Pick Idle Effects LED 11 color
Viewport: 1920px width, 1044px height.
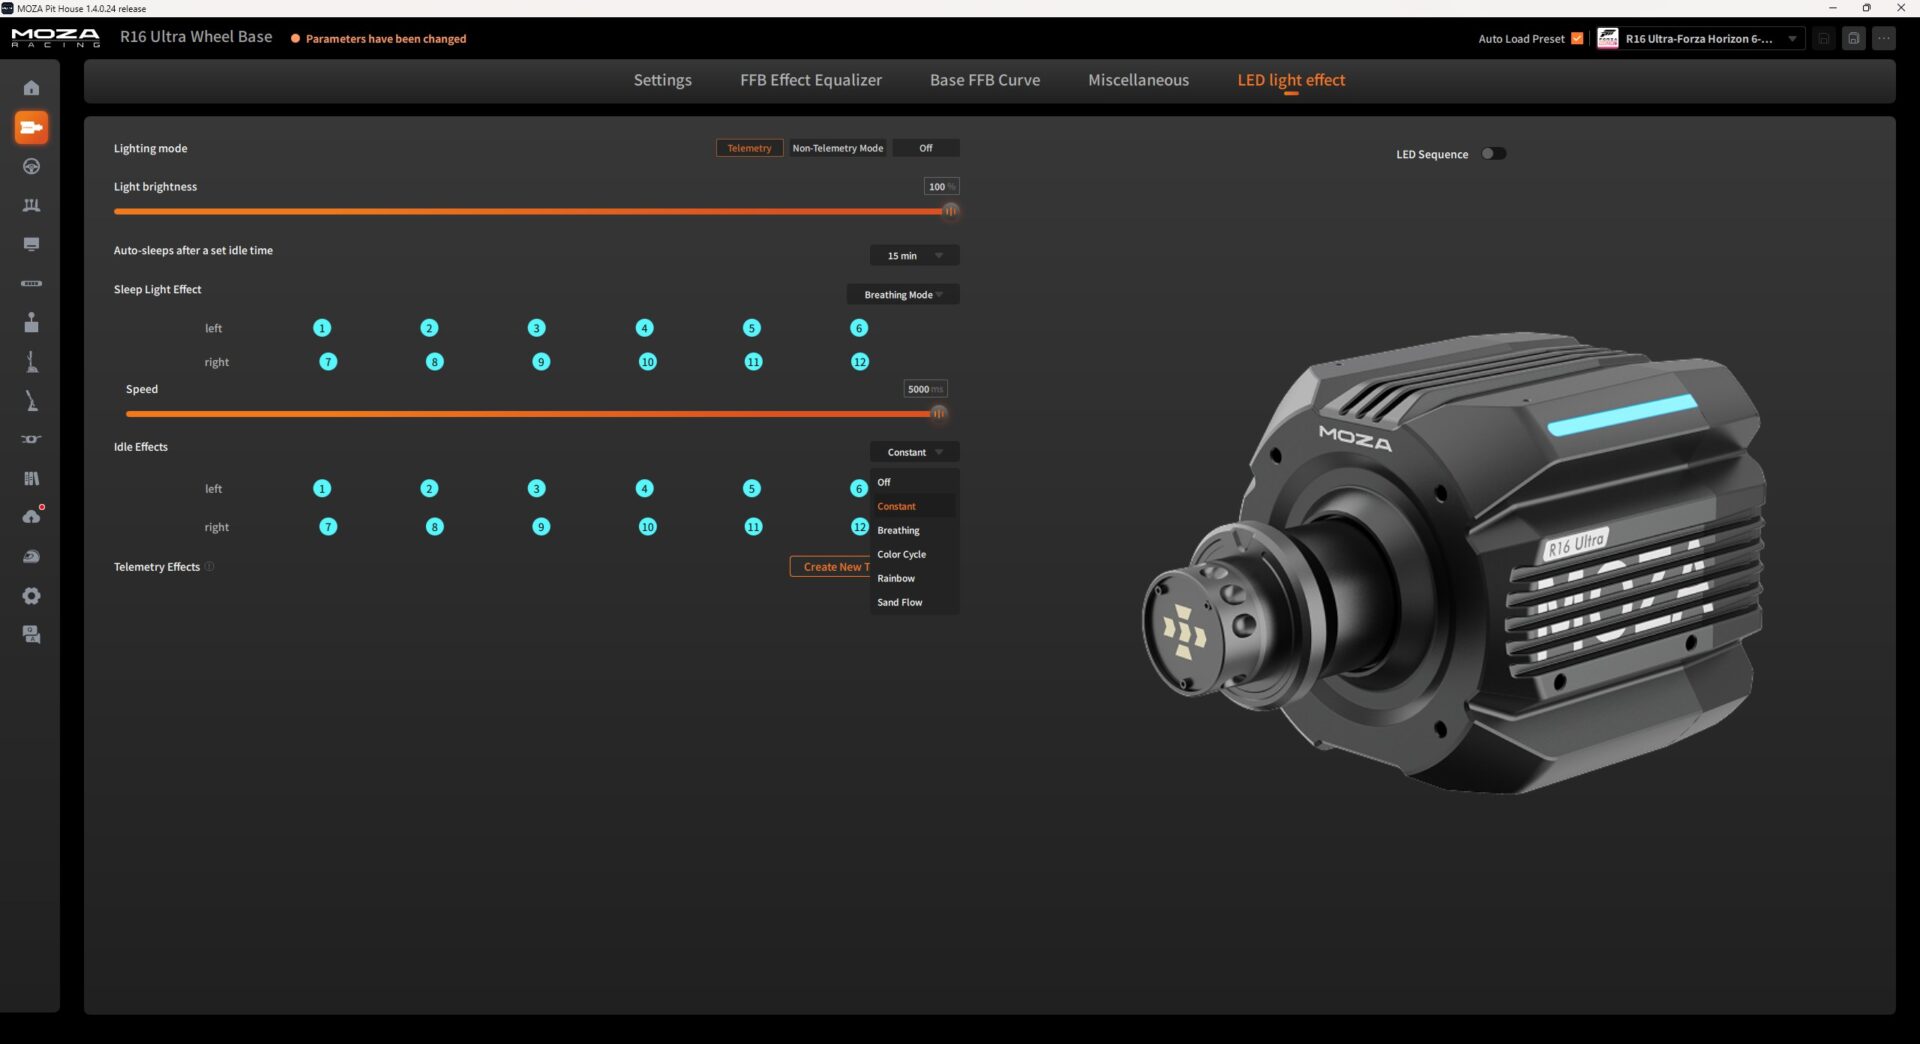tap(754, 527)
